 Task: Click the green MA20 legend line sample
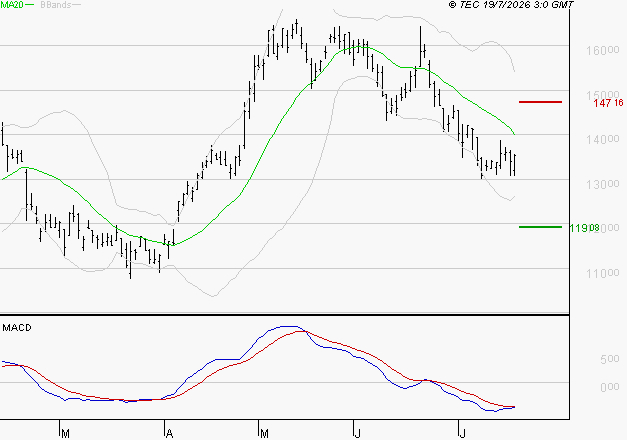pos(30,4)
